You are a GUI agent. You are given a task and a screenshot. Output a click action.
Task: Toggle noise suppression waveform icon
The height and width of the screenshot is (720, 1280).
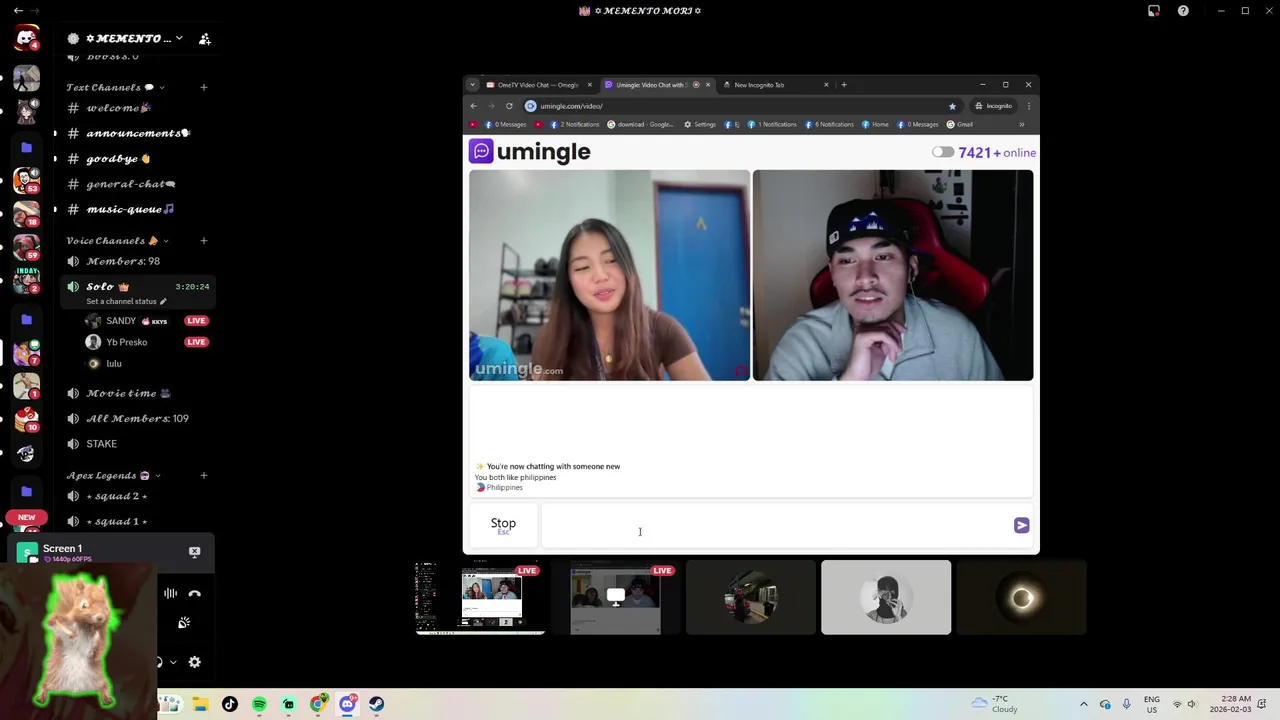(170, 594)
